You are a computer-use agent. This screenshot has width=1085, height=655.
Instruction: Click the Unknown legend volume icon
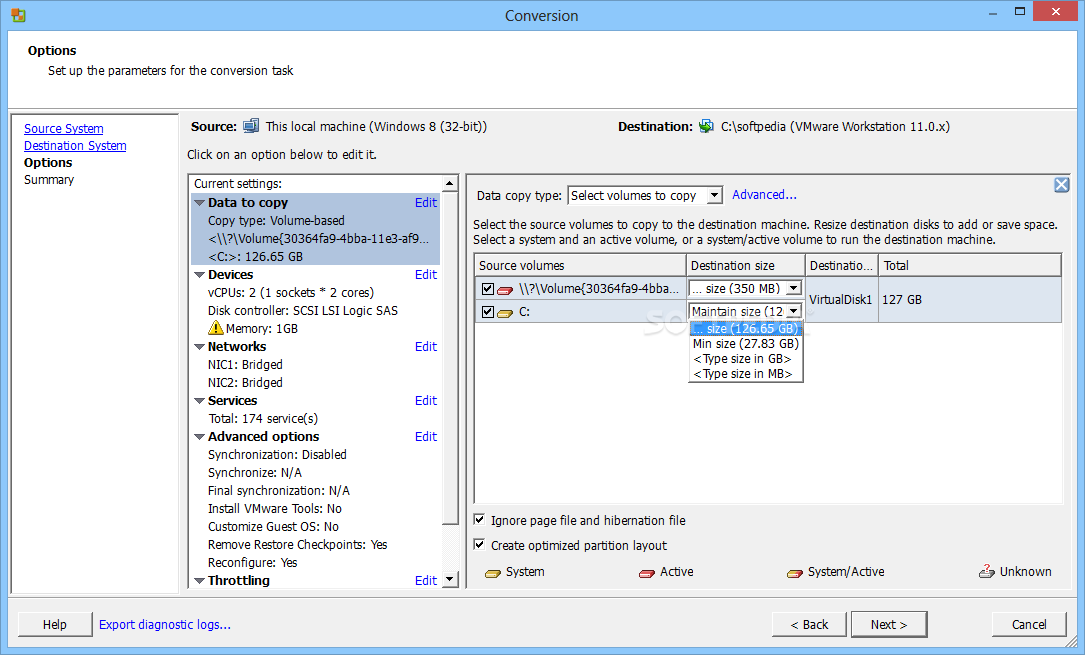(987, 571)
